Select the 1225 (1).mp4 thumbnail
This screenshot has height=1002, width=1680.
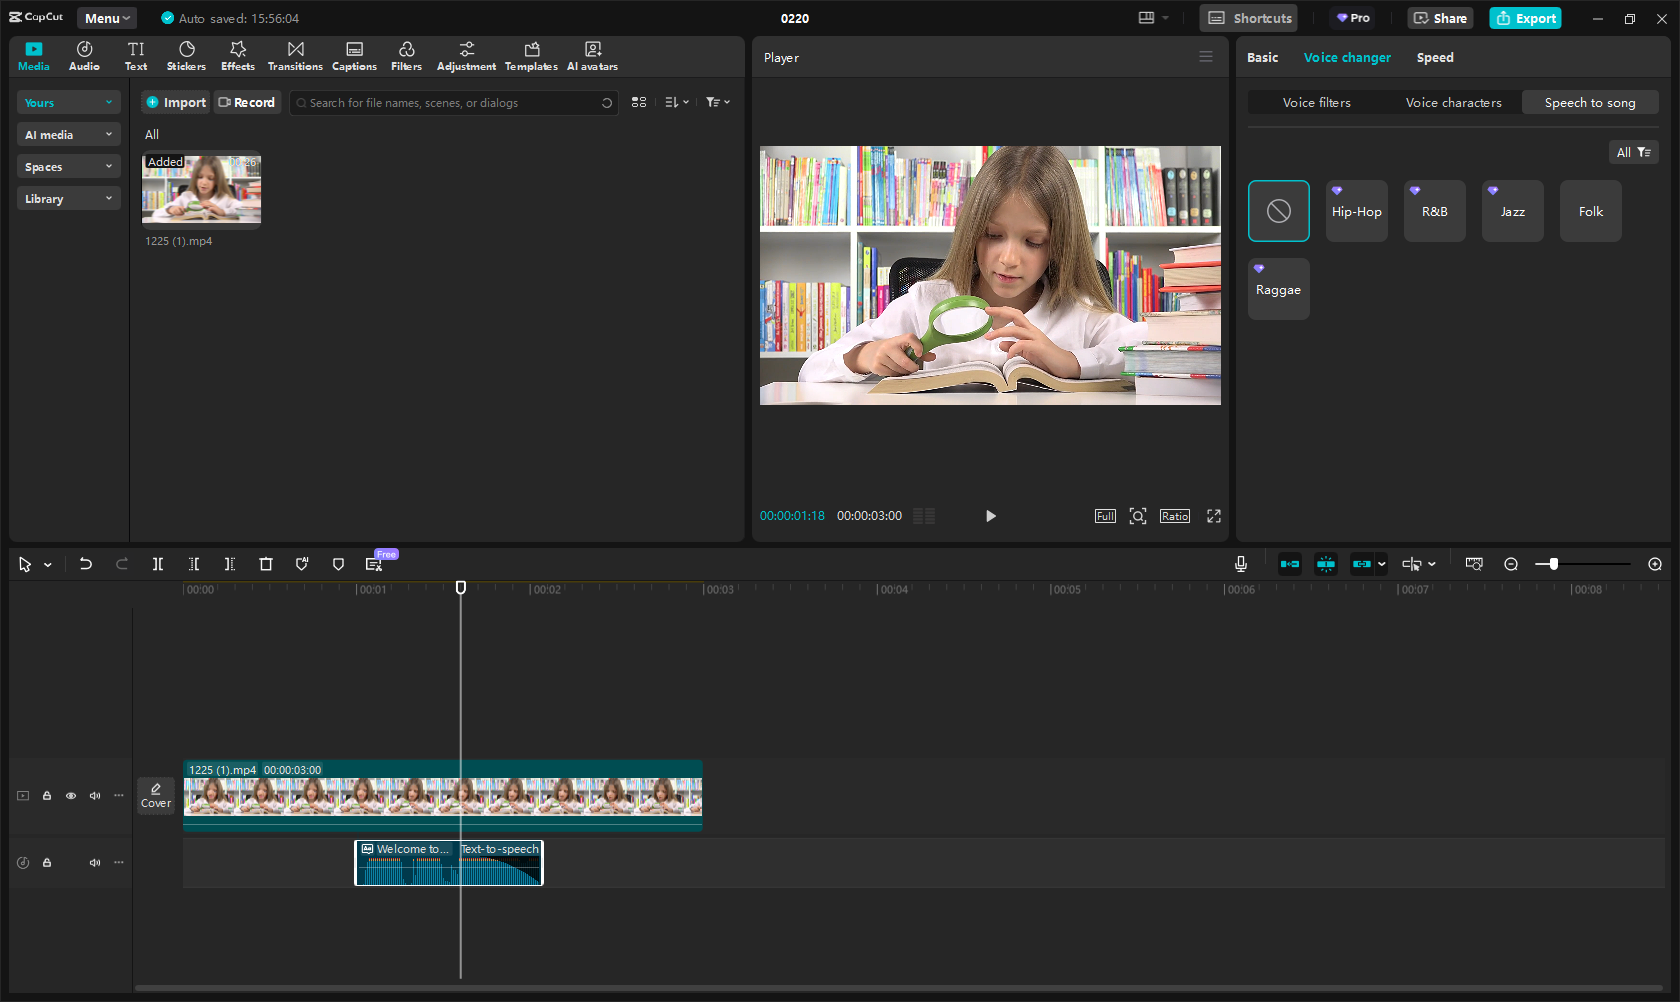[201, 190]
